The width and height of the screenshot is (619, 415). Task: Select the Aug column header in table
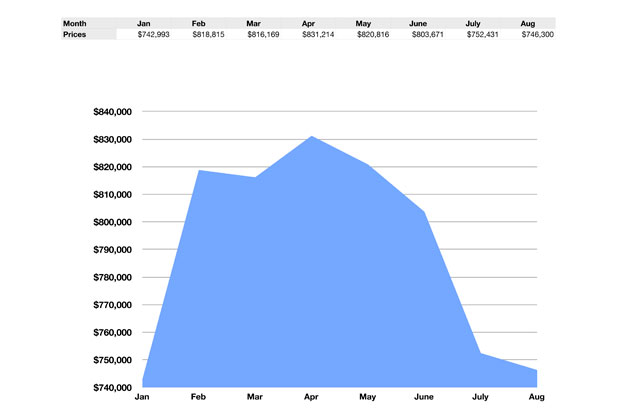click(x=528, y=22)
